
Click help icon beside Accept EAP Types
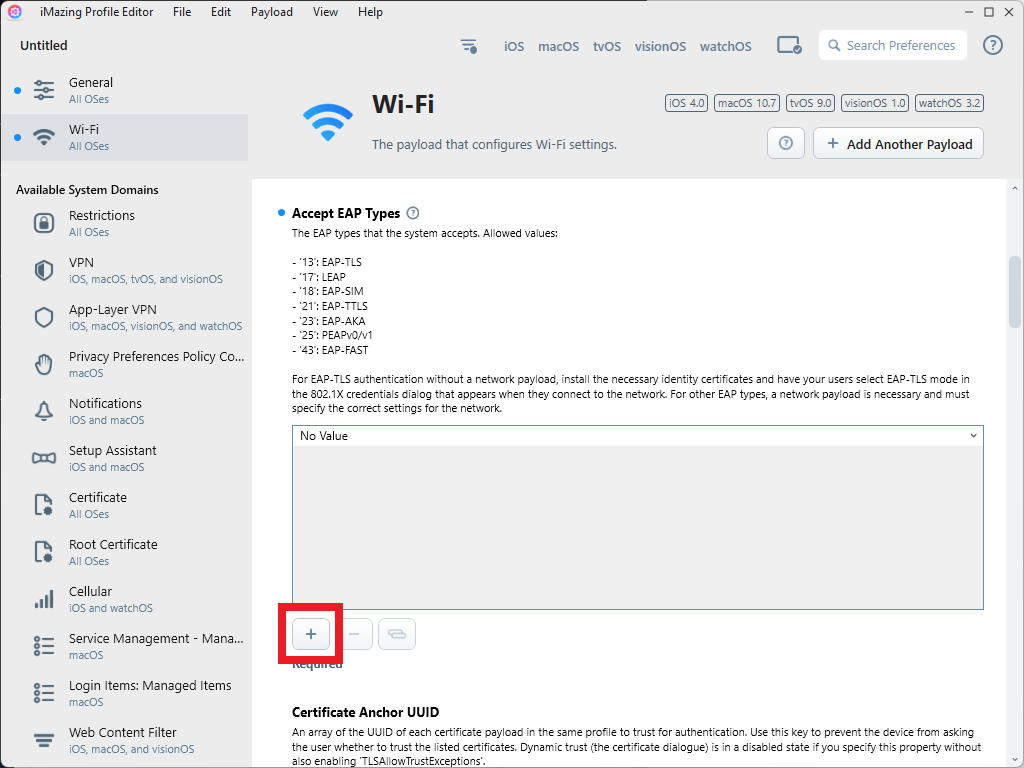click(413, 213)
